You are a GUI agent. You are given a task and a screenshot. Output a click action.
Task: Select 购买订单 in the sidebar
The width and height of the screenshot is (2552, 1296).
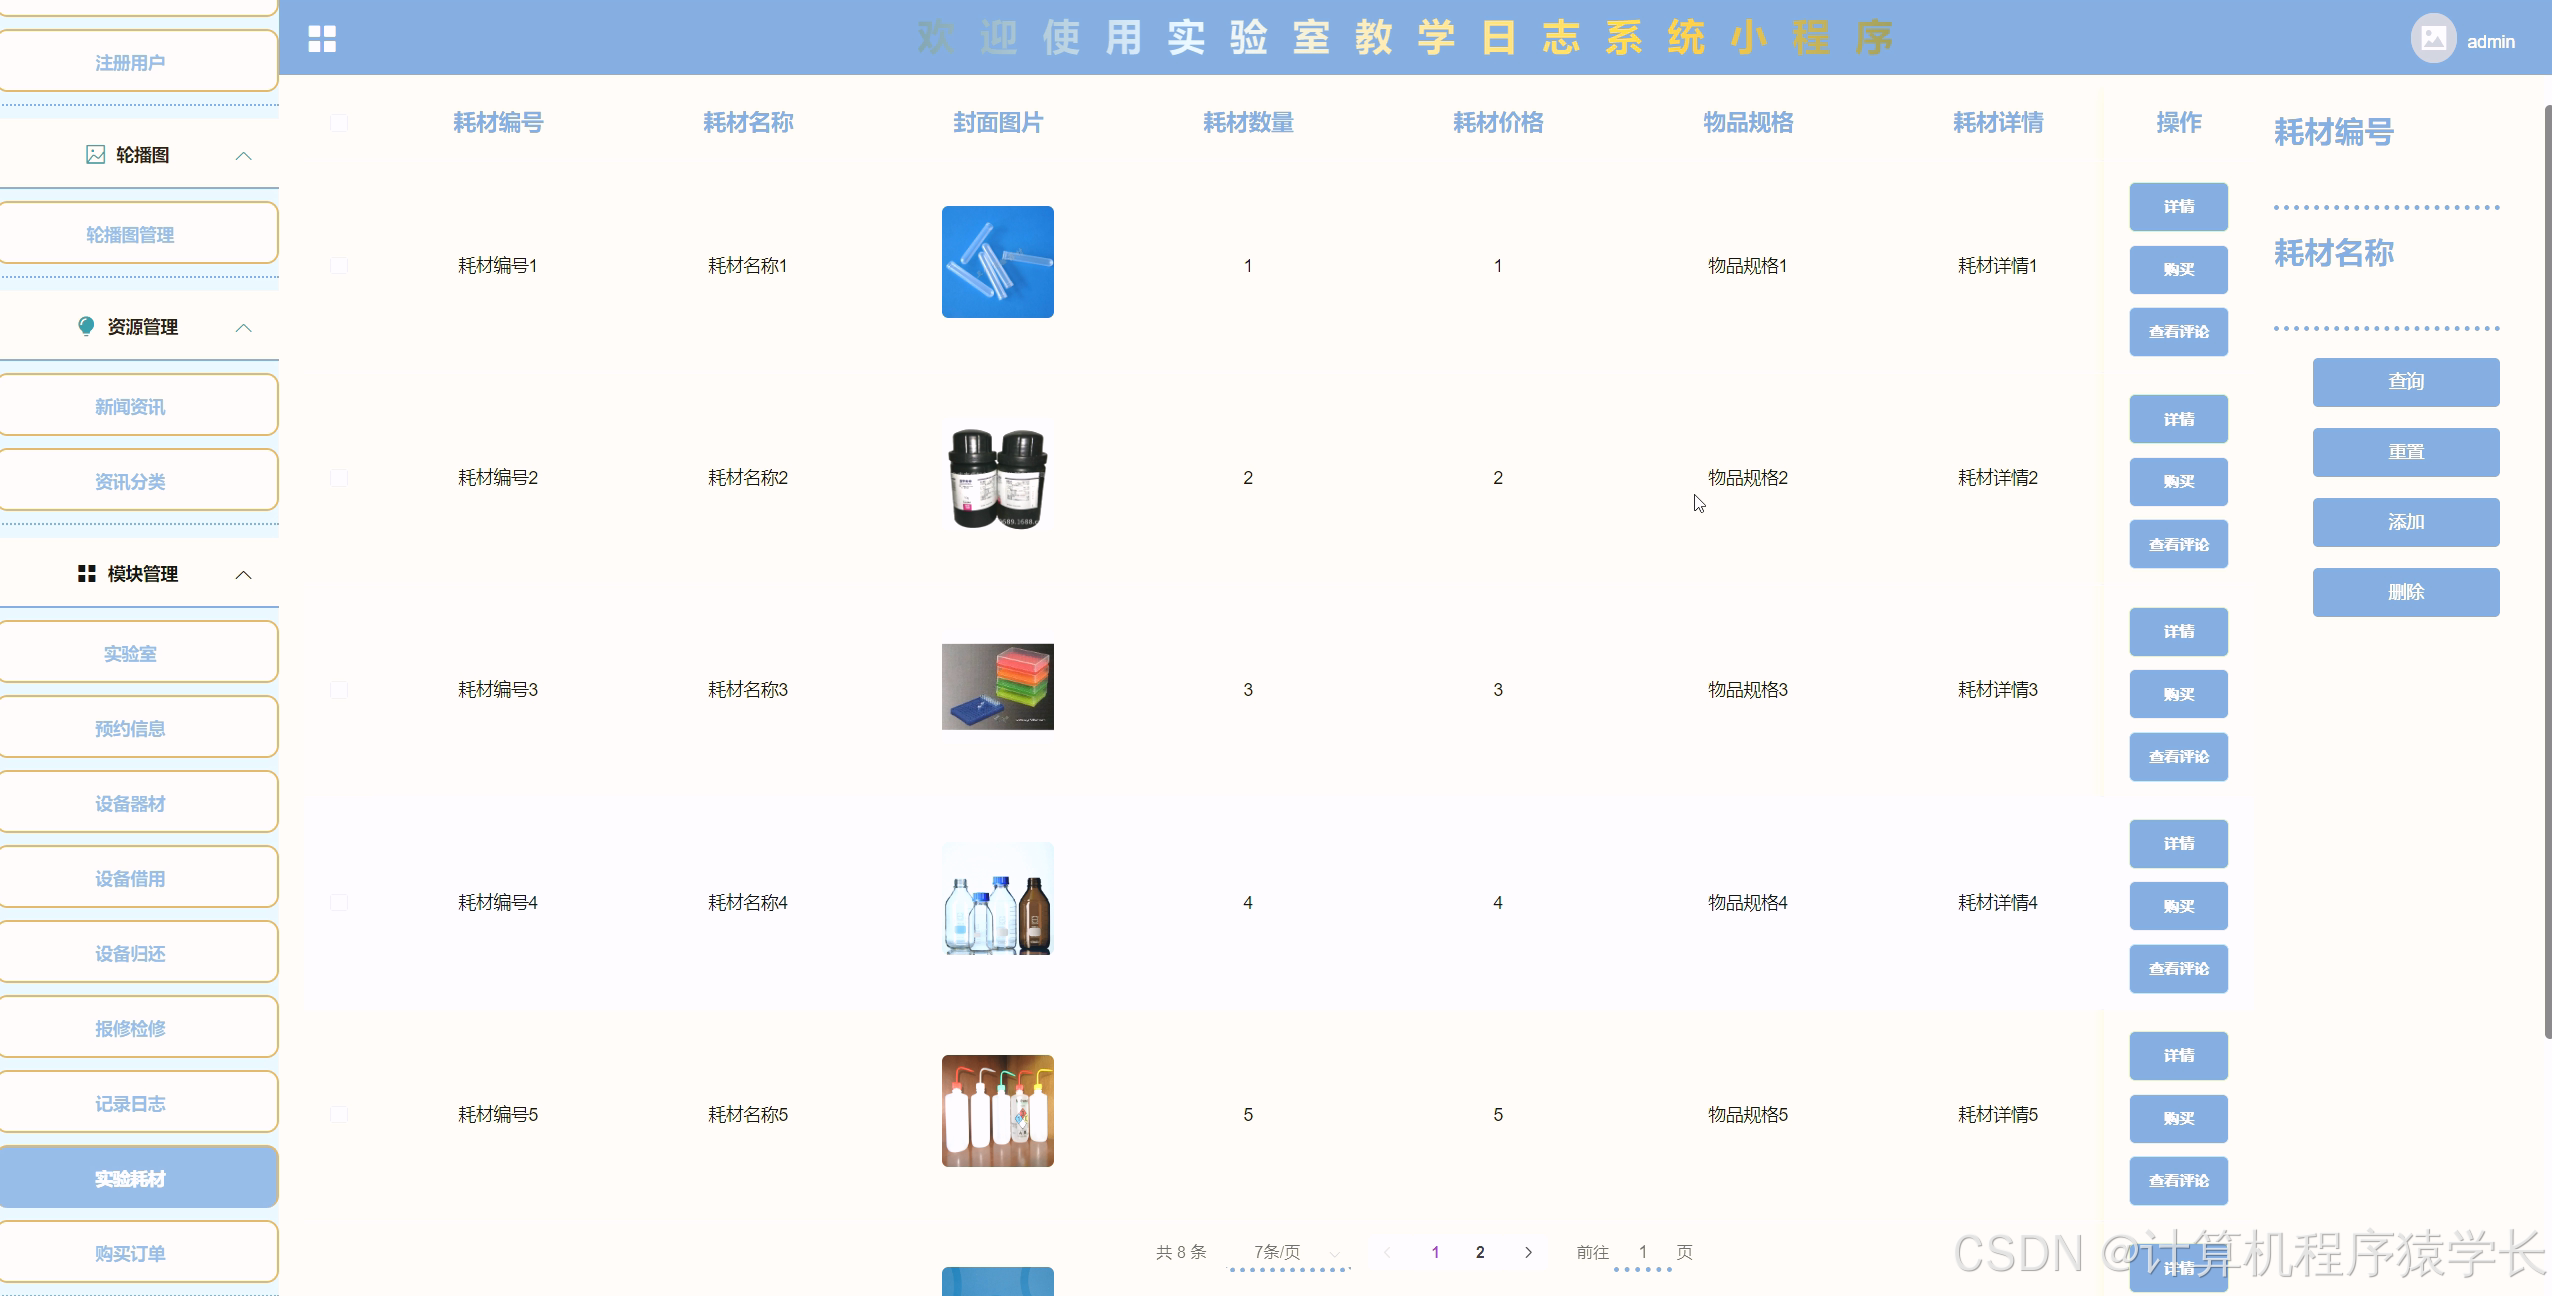pyautogui.click(x=138, y=1253)
